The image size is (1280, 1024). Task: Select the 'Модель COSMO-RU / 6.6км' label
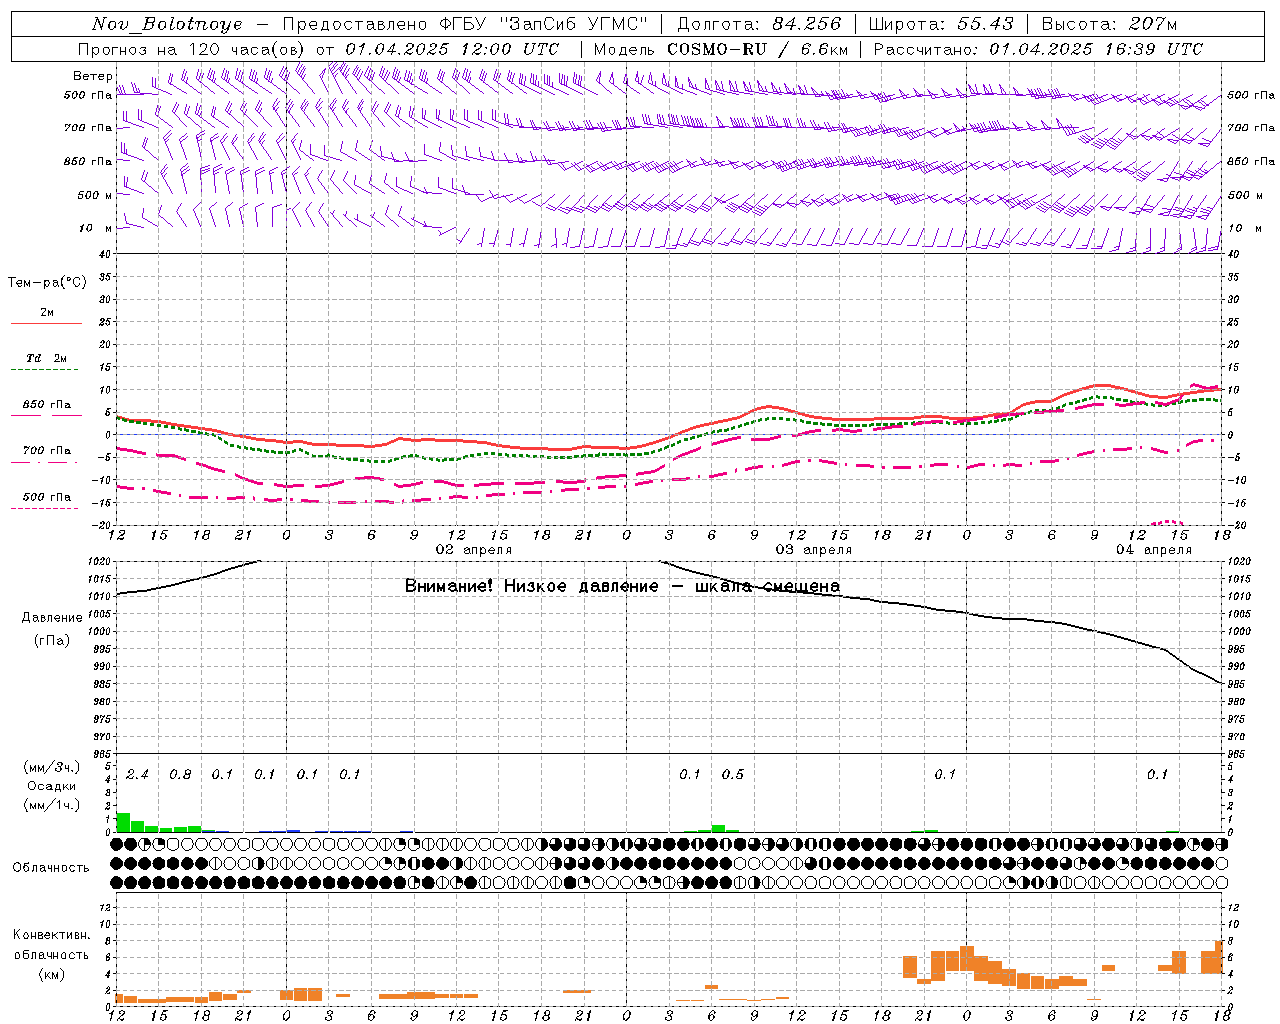pos(721,49)
